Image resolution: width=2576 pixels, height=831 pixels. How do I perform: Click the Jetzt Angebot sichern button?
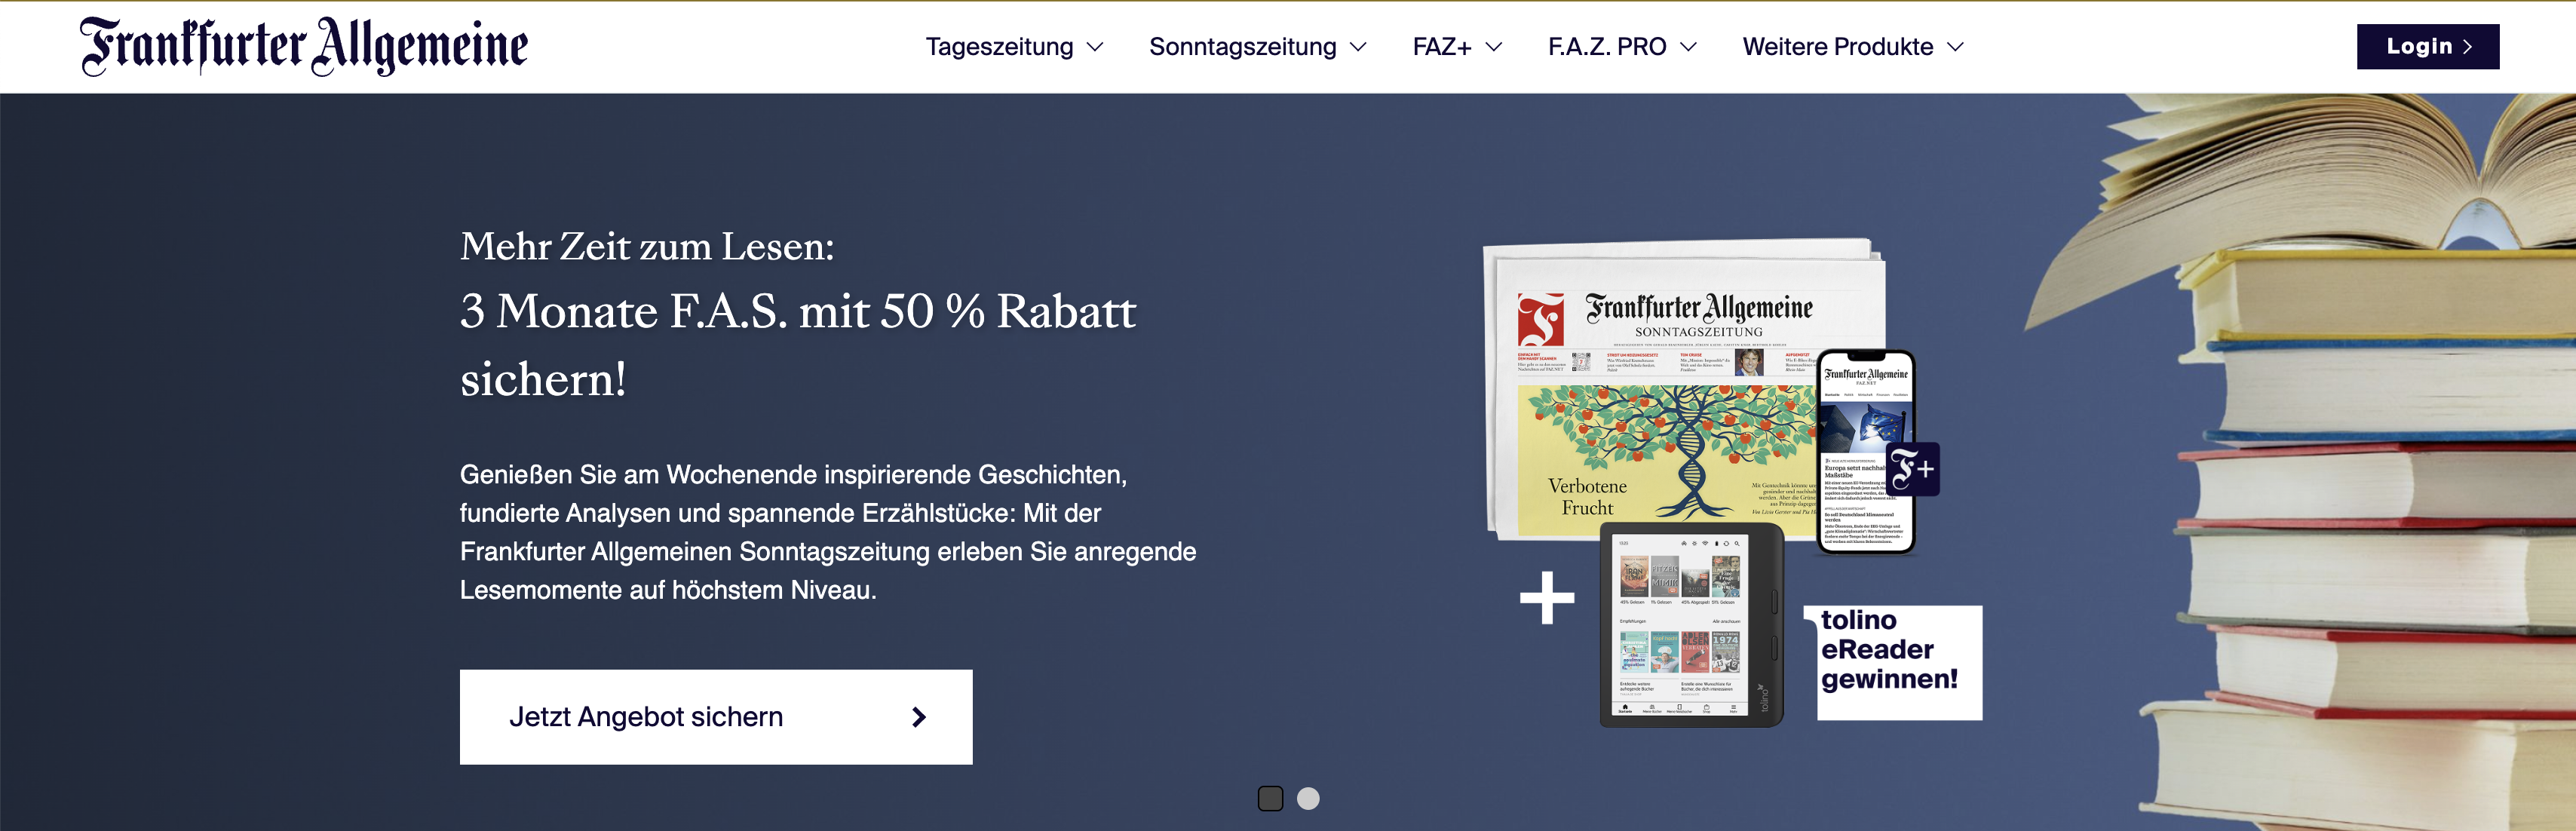(x=715, y=716)
